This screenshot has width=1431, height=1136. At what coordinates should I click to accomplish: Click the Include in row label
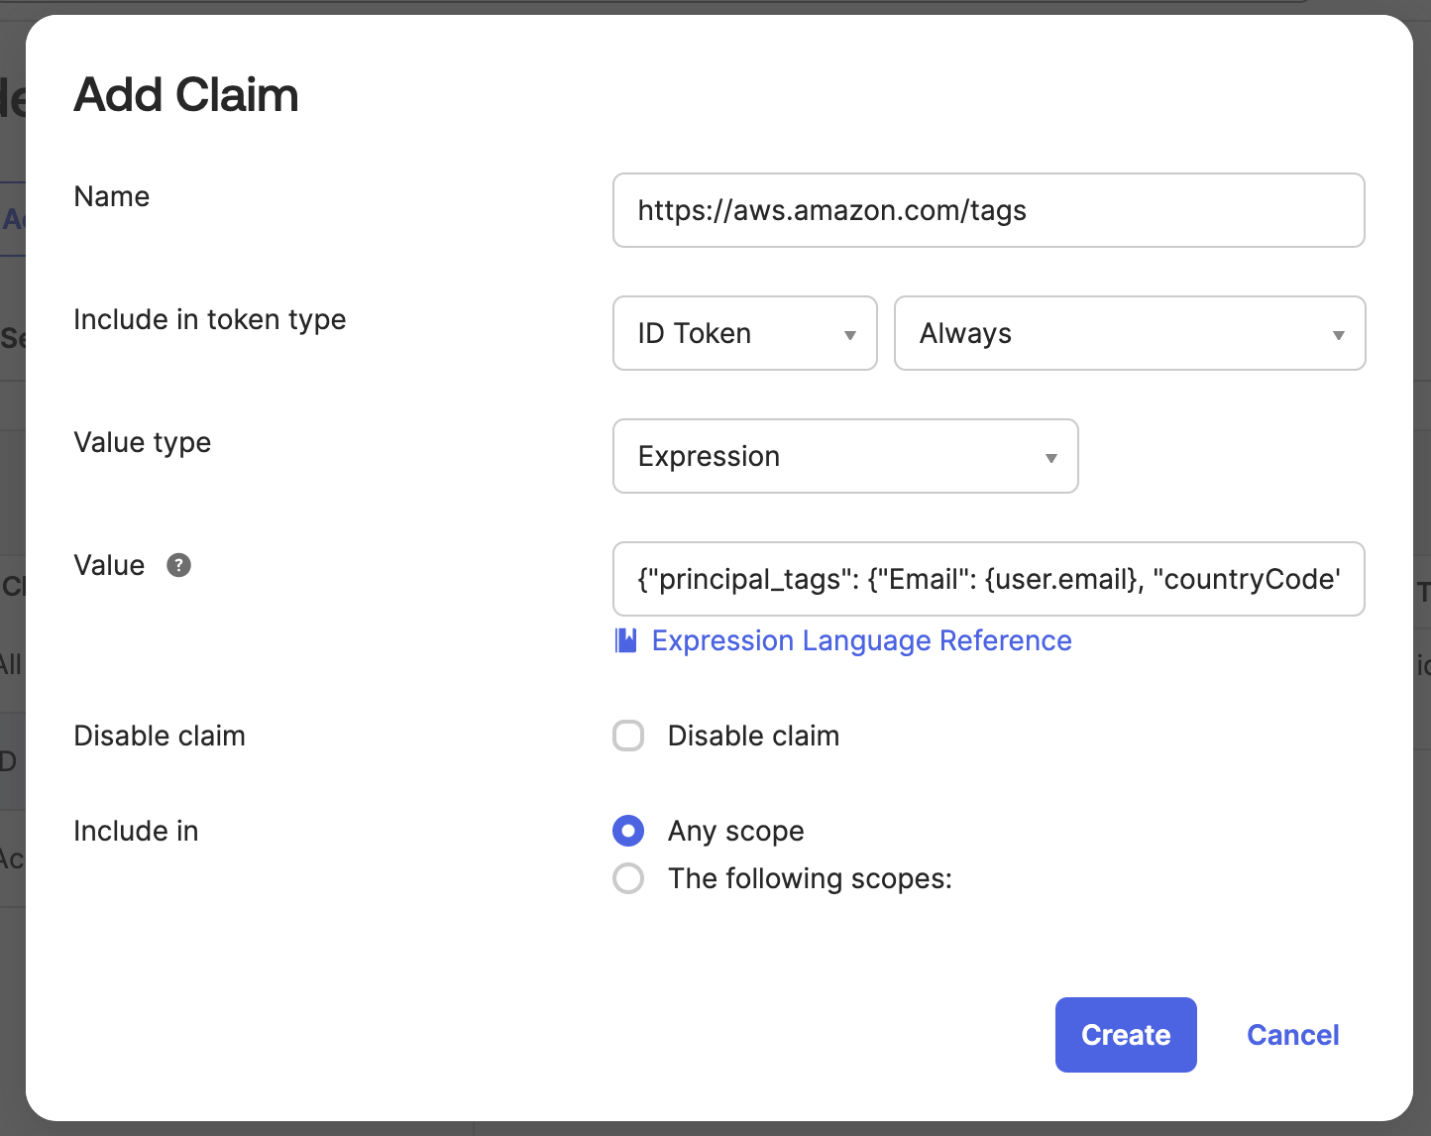(x=136, y=831)
